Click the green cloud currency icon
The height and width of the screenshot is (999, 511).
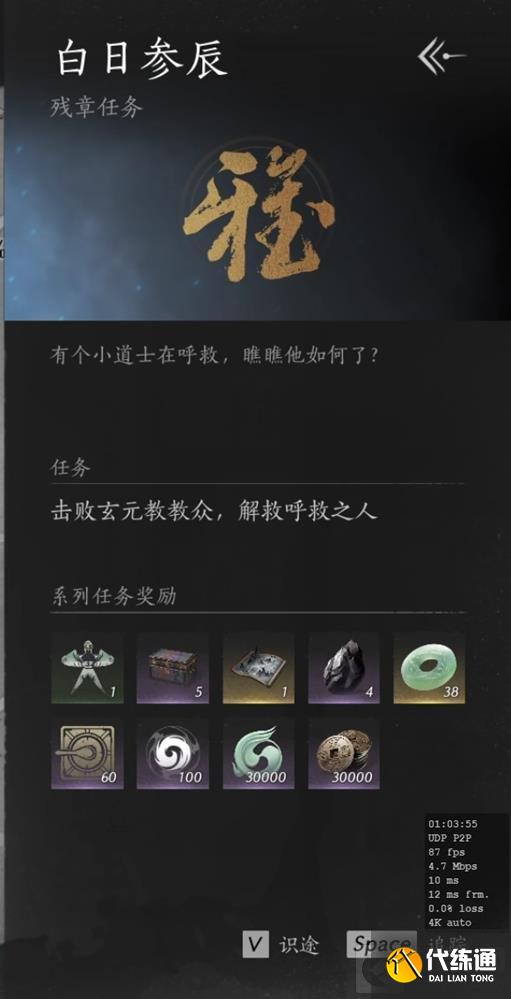pyautogui.click(x=259, y=754)
